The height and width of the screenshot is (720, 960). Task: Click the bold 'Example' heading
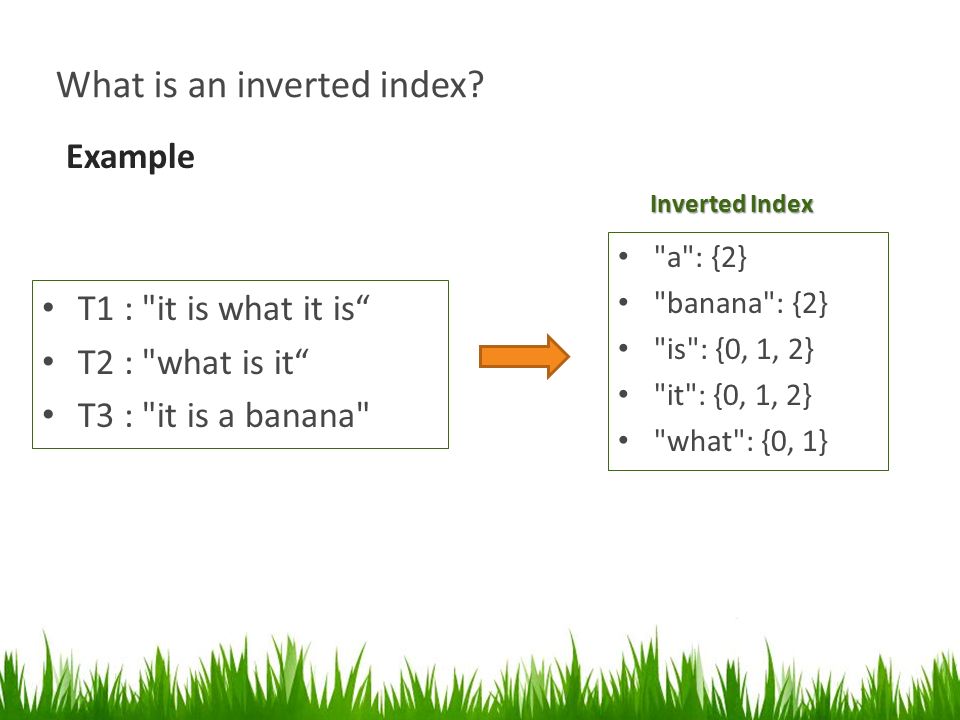pos(130,157)
